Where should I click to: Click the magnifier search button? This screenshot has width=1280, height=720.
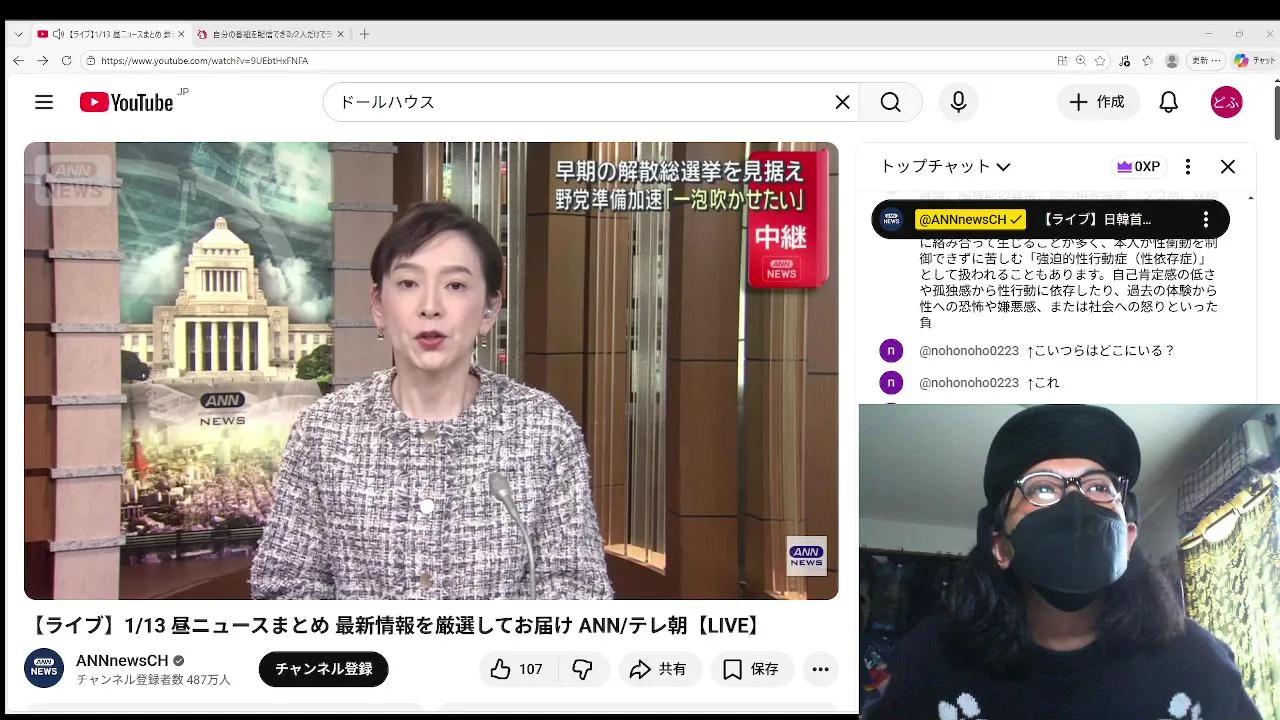tap(890, 102)
